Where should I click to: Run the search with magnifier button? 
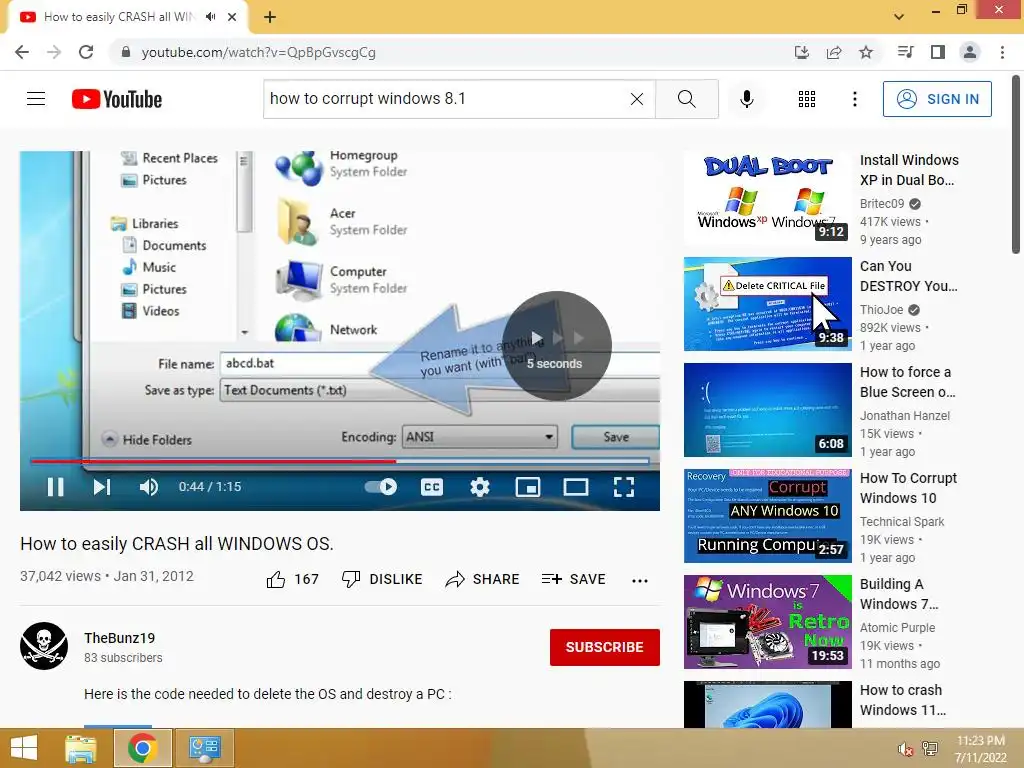(686, 99)
